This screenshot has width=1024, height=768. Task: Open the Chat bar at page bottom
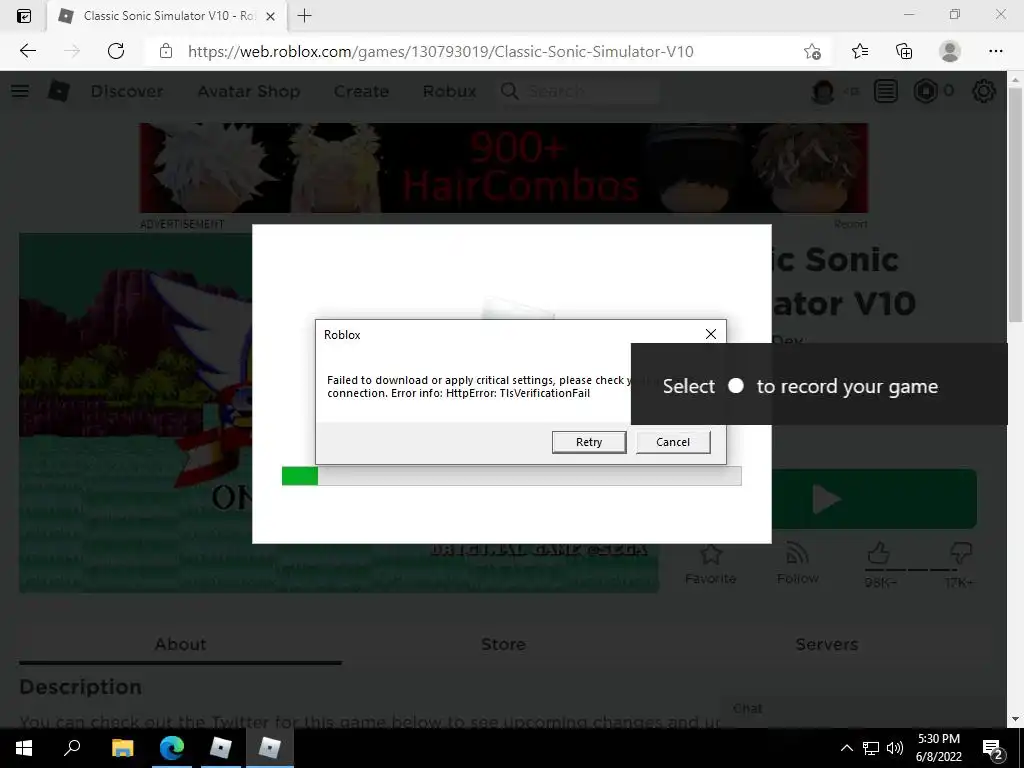(862, 709)
